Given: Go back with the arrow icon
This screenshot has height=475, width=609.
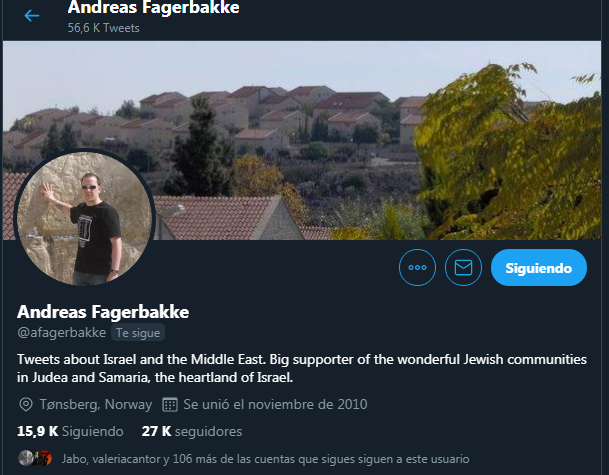Looking at the screenshot, I should [x=31, y=16].
